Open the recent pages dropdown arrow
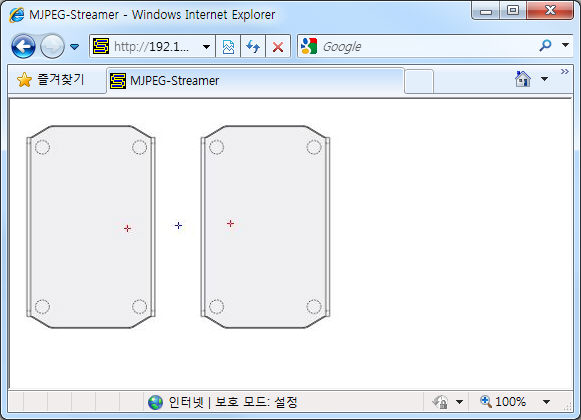This screenshot has width=581, height=420. coord(74,47)
